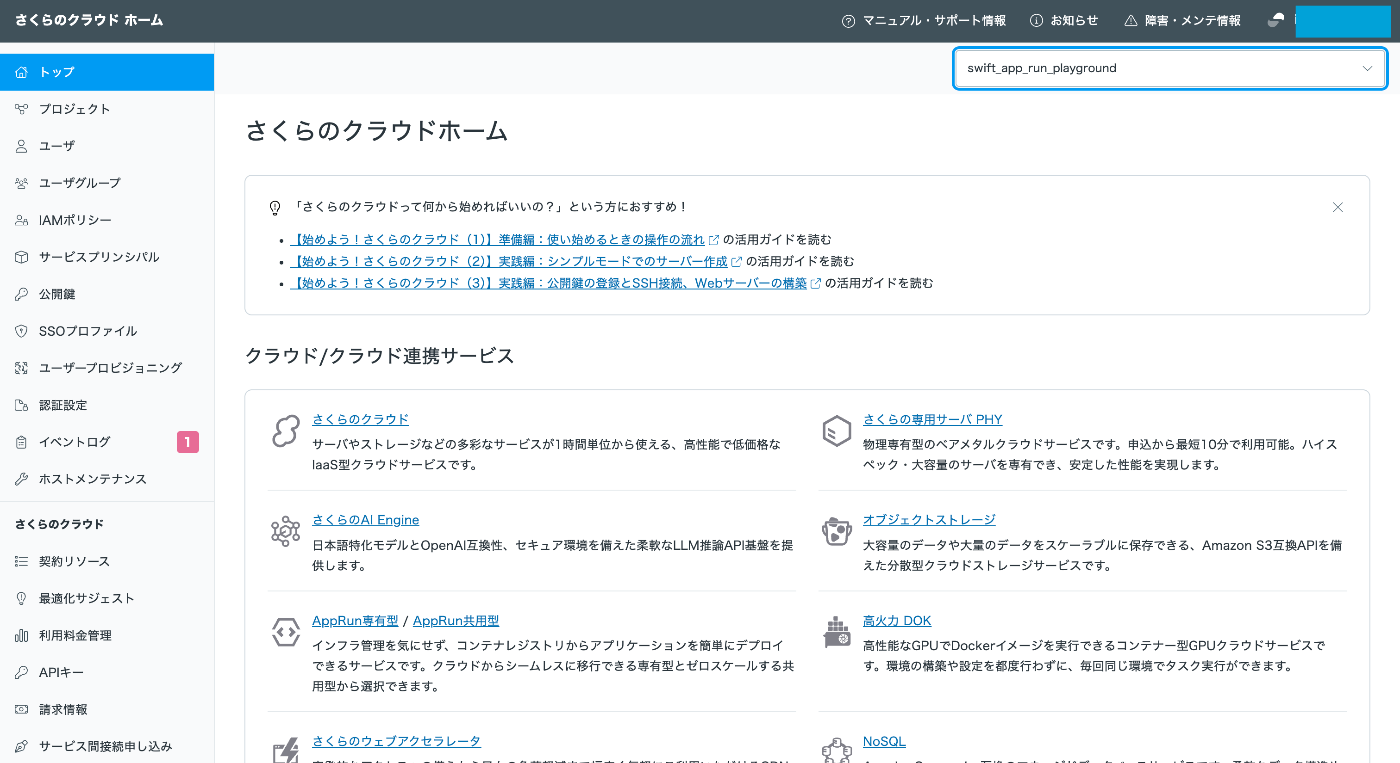Select ユーザ in the sidebar

click(107, 146)
